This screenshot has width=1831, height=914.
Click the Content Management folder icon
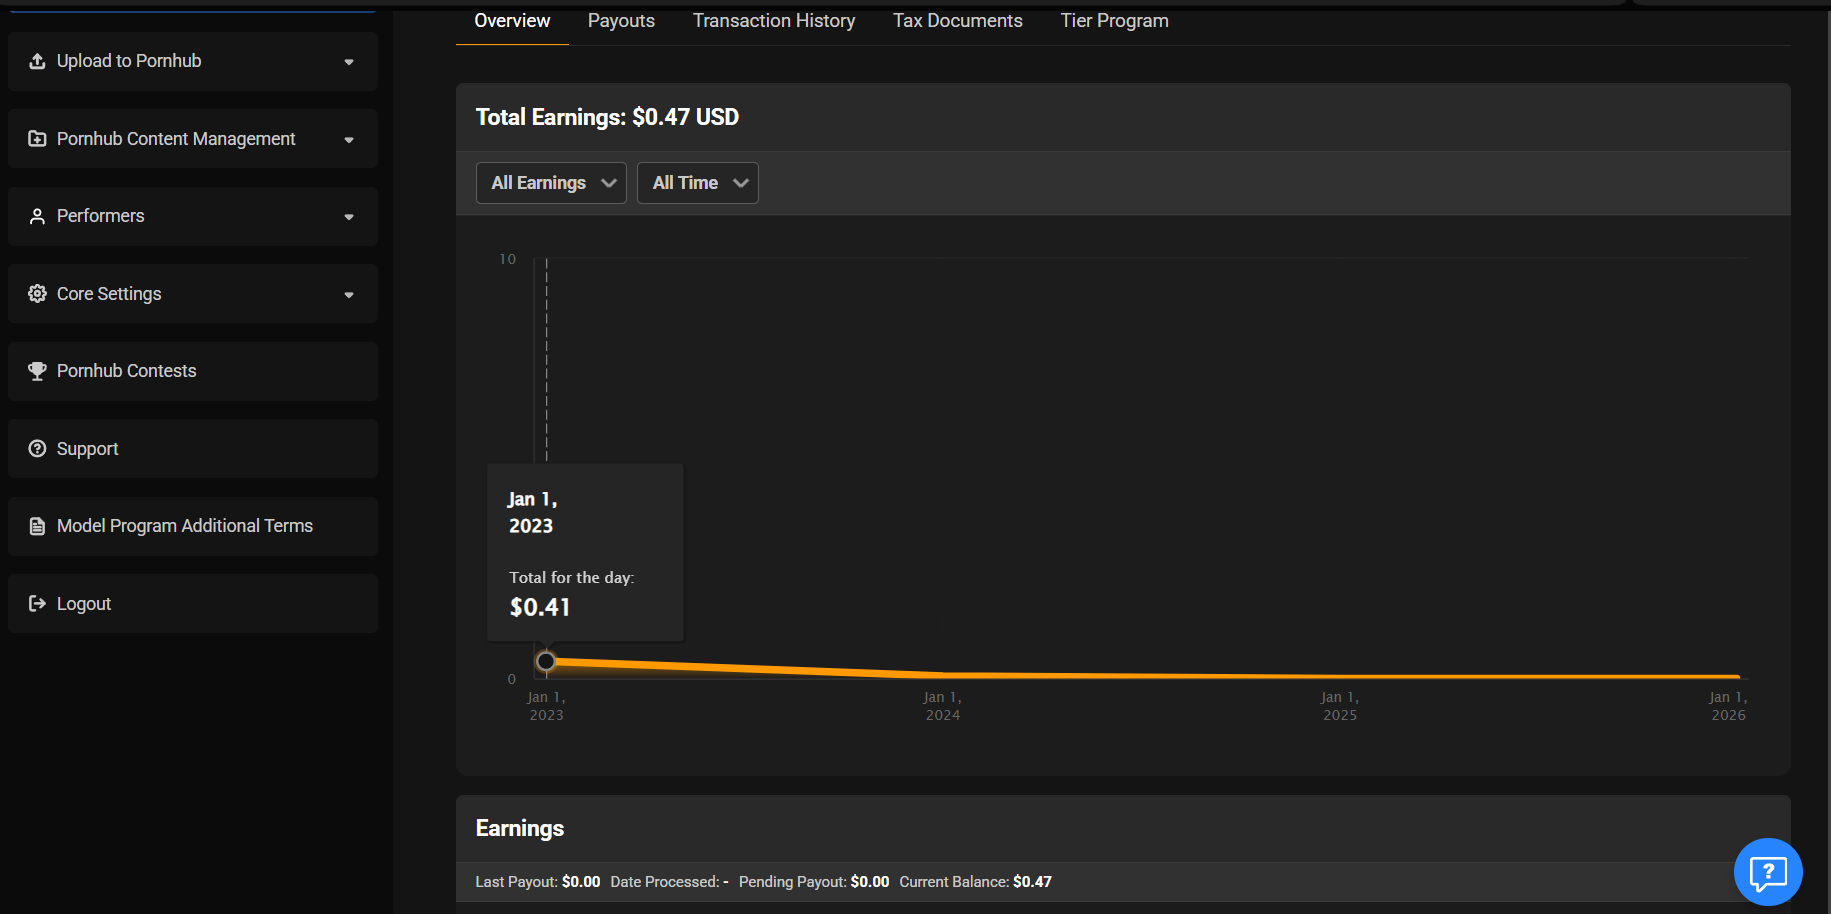pyautogui.click(x=37, y=139)
